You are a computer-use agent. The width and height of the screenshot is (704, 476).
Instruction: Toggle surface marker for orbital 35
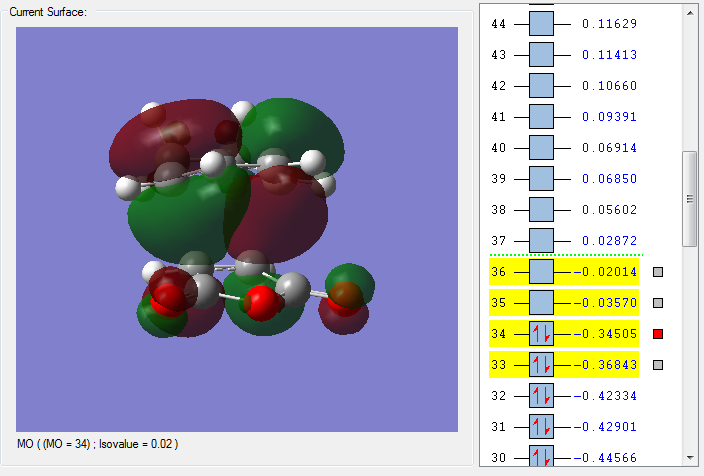click(658, 303)
